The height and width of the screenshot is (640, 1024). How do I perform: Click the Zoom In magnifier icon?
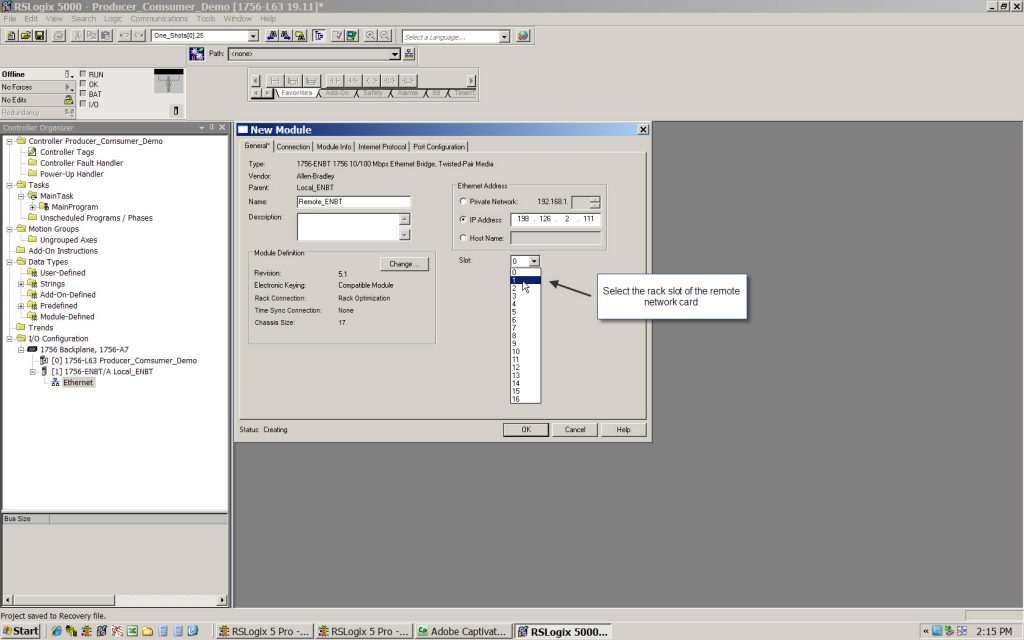(x=370, y=36)
